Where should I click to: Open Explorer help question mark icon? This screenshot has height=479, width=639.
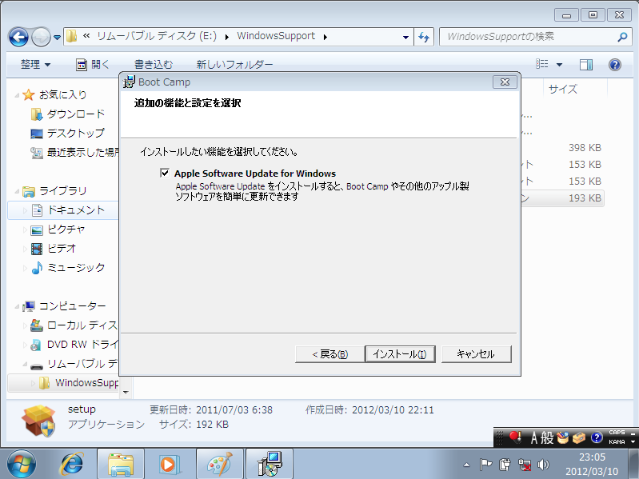tap(615, 64)
